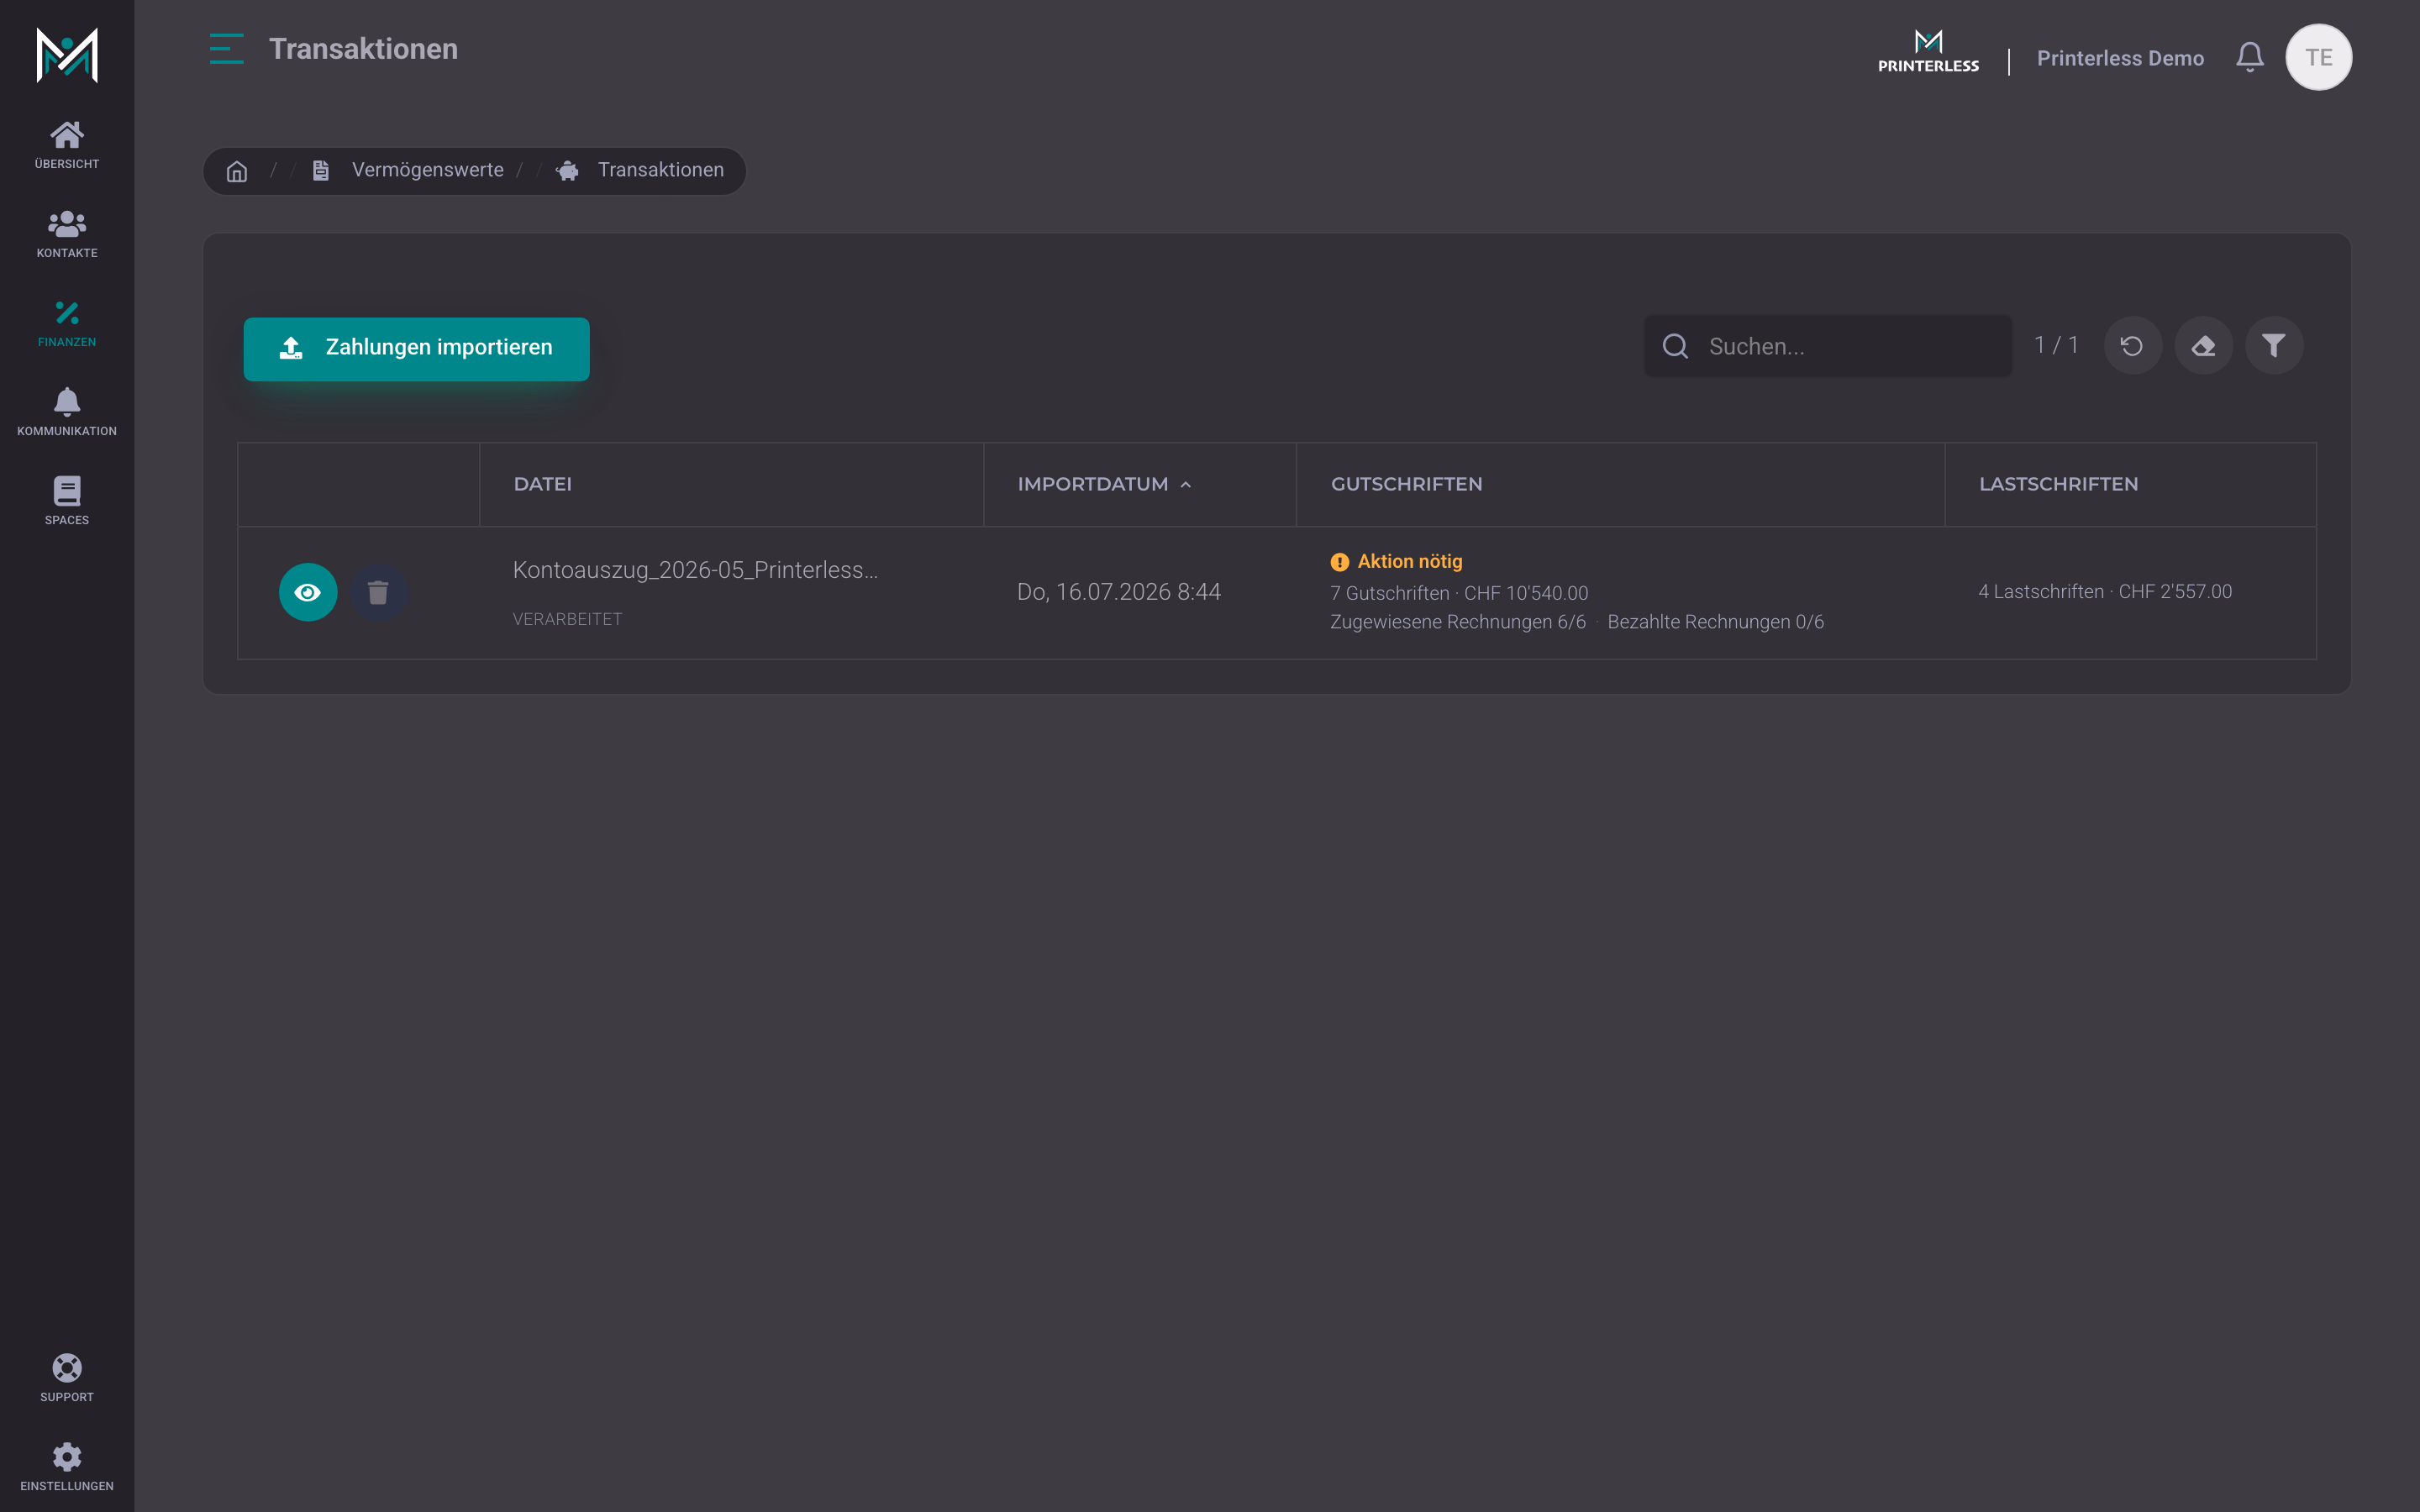The height and width of the screenshot is (1512, 2420).
Task: Open the Übersicht home page
Action: 67,145
